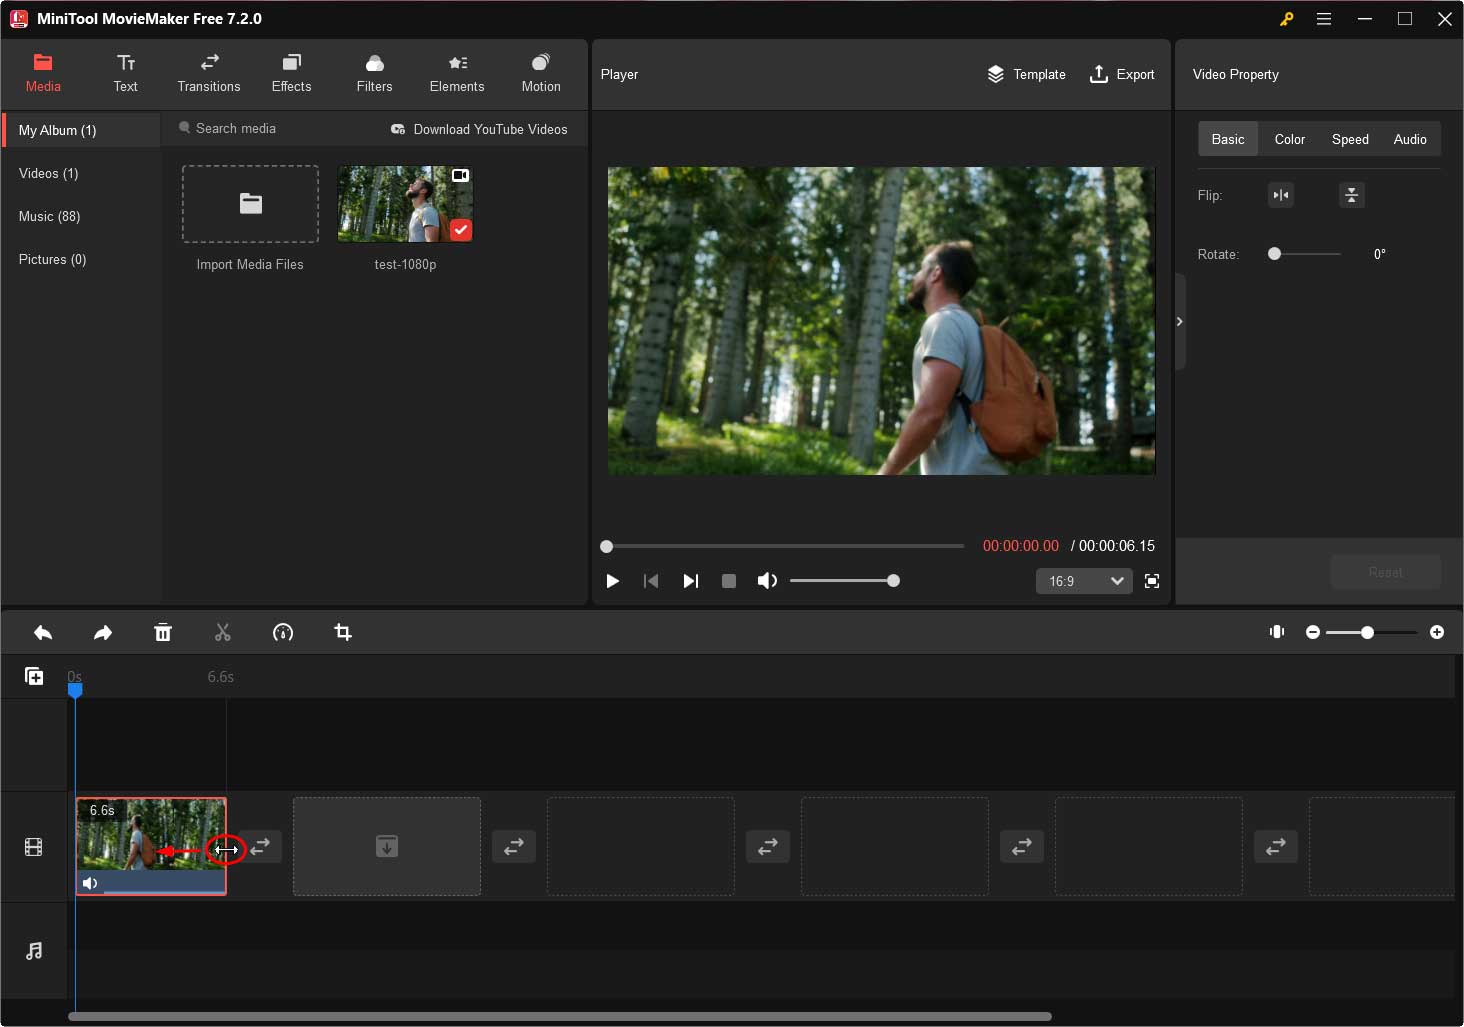Click the Rotate slider
The image size is (1464, 1027).
click(1304, 254)
